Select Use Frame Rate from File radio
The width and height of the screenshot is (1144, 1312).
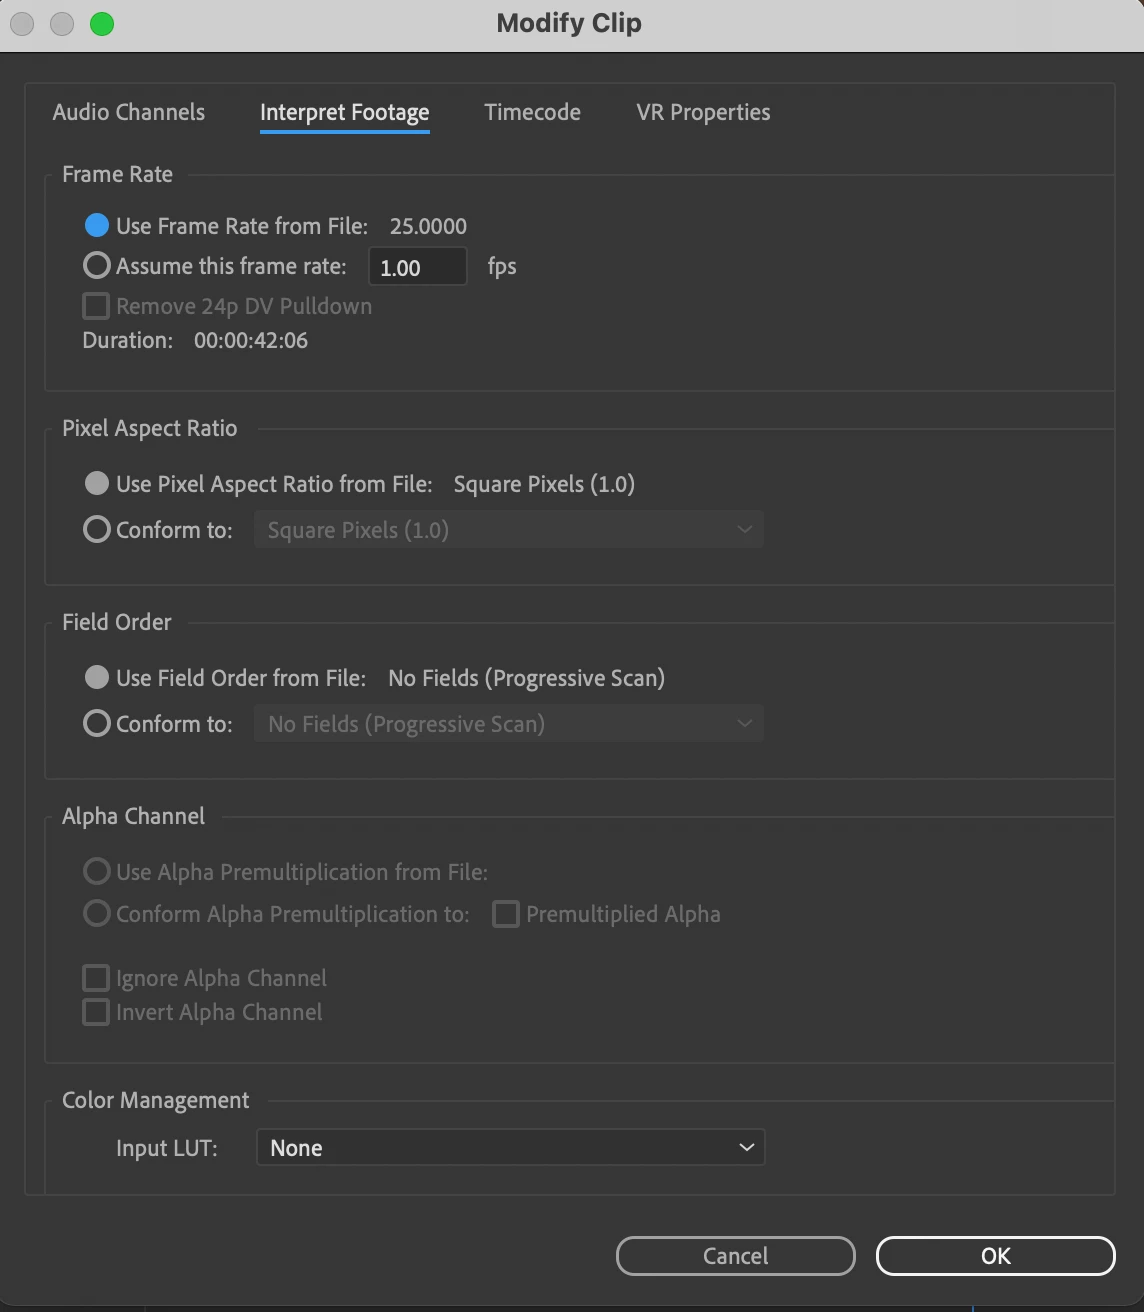coord(97,226)
